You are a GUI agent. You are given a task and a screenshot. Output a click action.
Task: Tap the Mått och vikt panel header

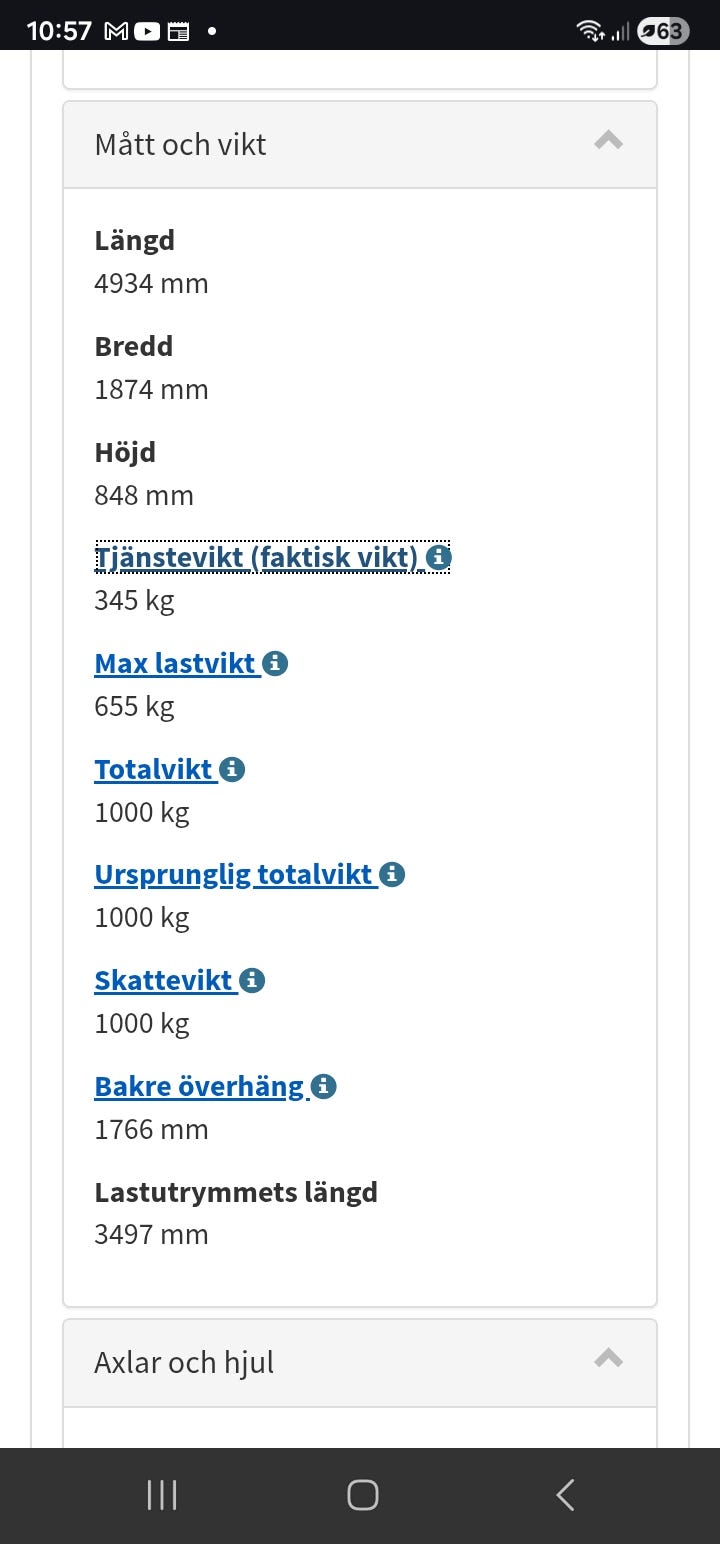click(300, 145)
